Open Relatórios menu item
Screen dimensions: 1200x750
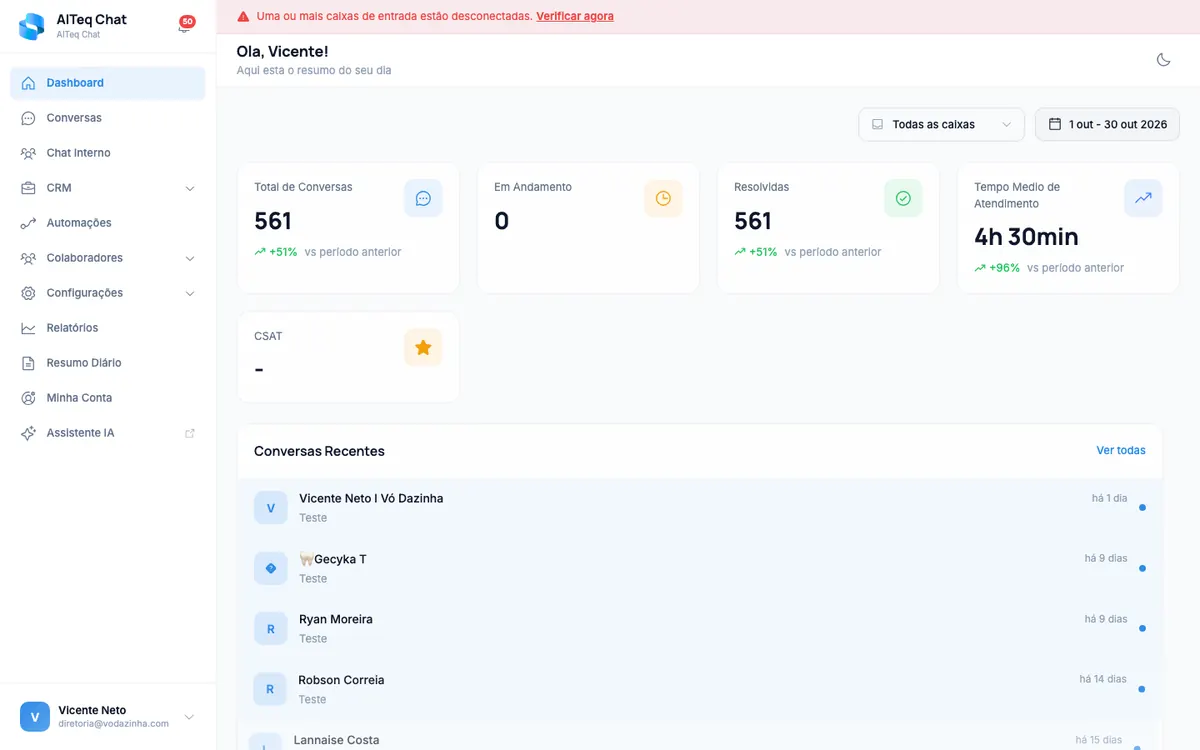(x=108, y=328)
